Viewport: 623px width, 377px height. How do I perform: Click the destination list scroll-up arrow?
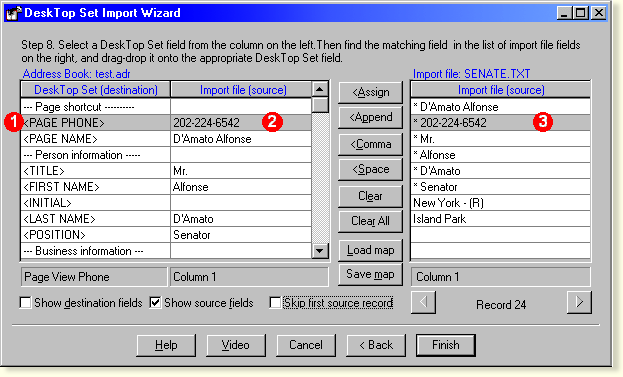(320, 89)
